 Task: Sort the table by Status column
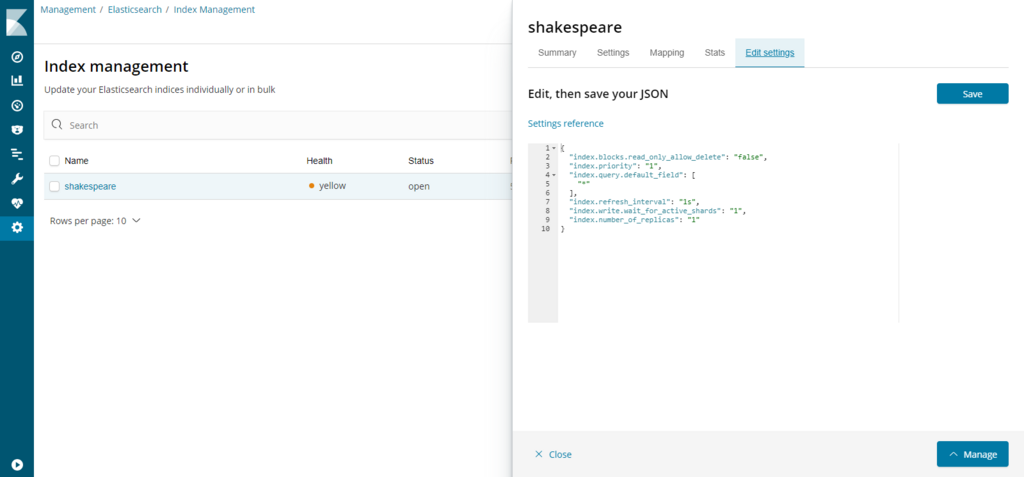pos(421,161)
